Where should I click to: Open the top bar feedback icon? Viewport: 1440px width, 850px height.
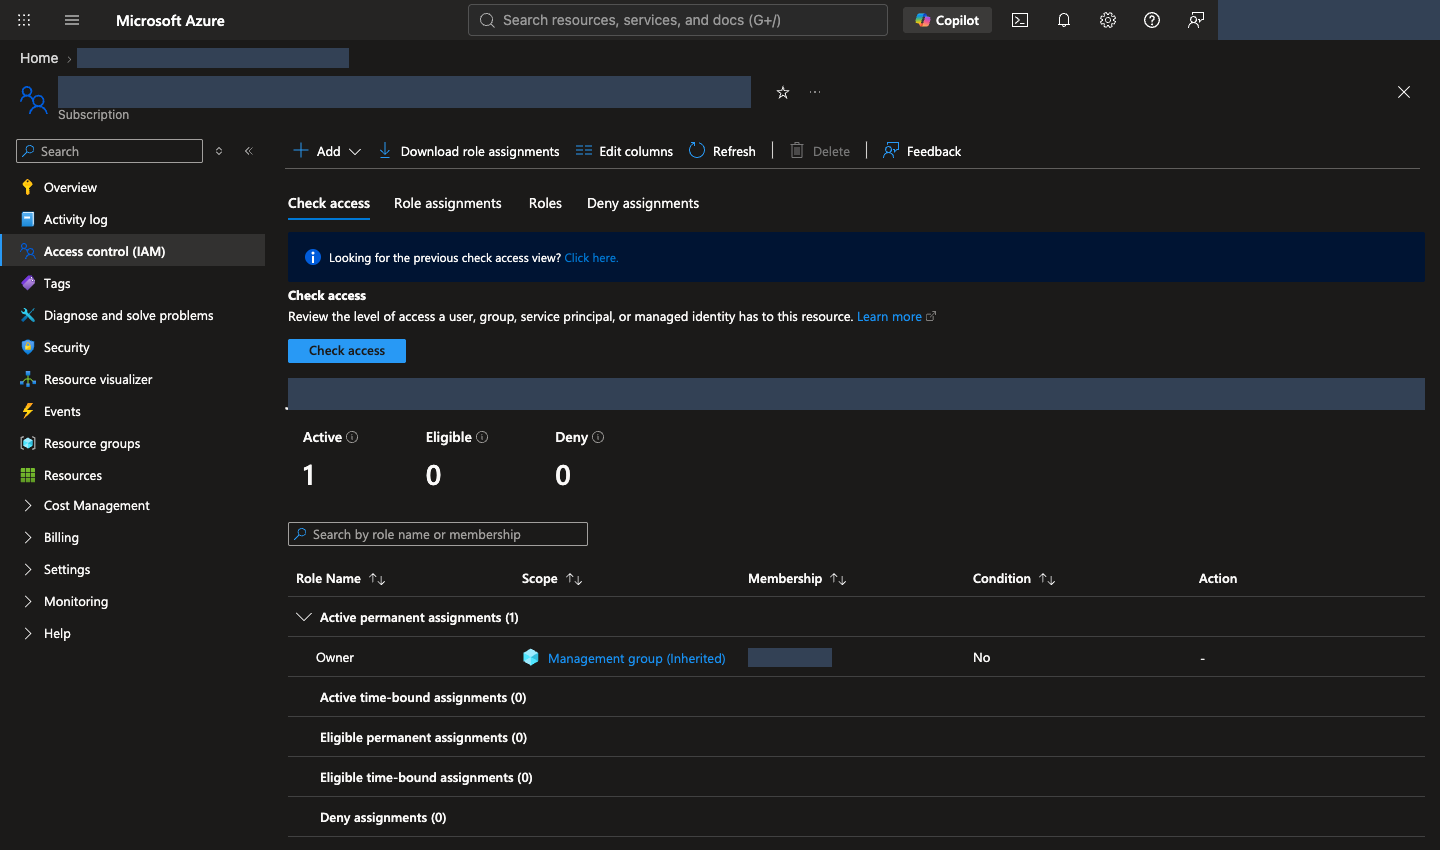pos(1196,20)
